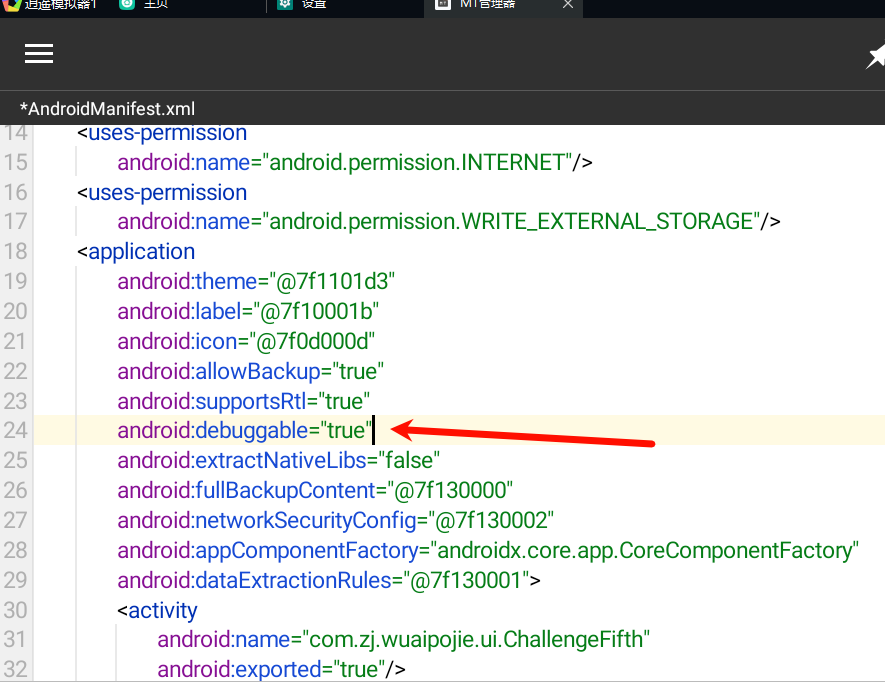Viewport: 885px width, 686px height.
Task: Switch to the 主页 tab
Action: (x=155, y=4)
